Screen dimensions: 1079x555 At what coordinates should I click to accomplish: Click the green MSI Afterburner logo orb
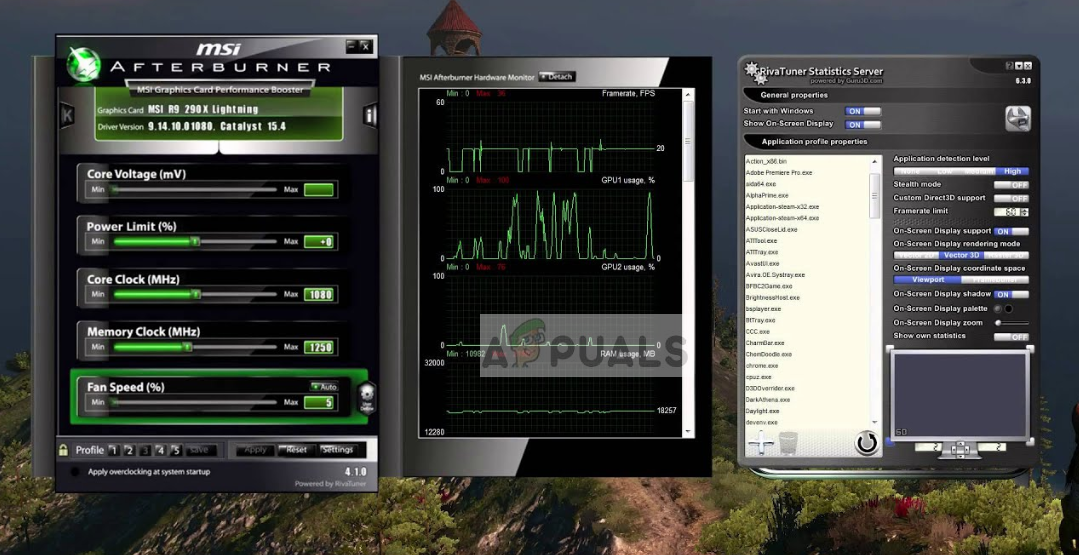[83, 64]
